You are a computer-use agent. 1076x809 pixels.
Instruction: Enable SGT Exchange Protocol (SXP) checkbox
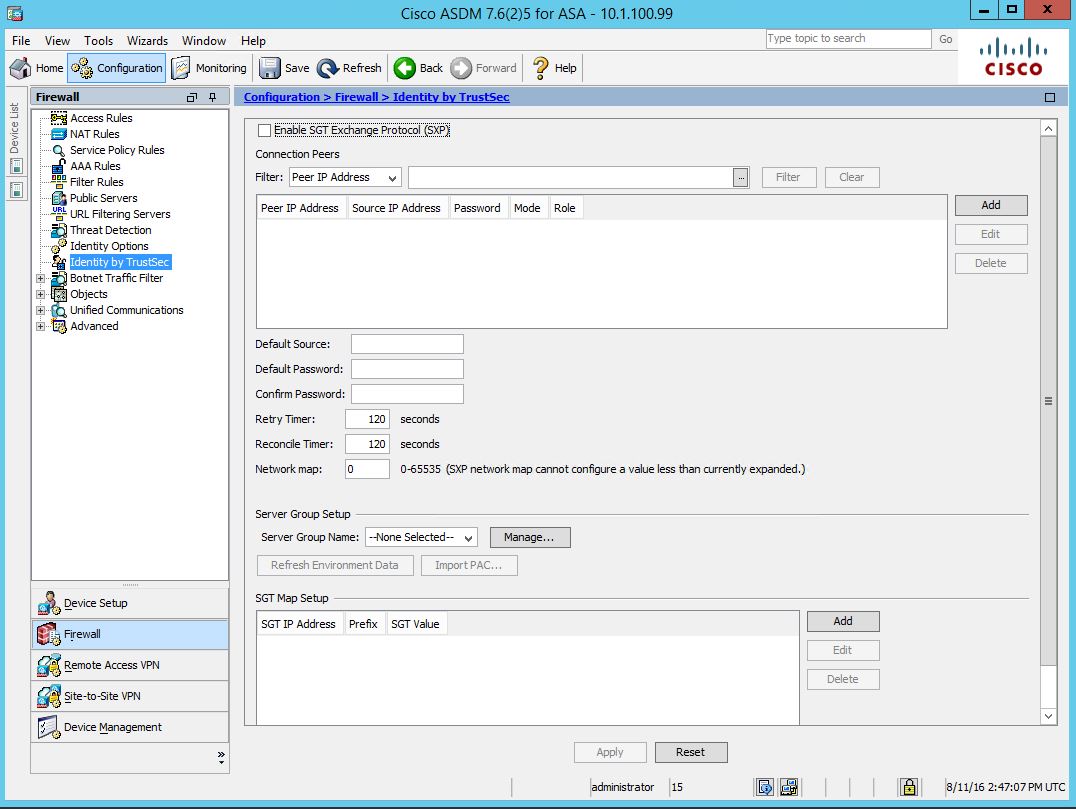pos(264,130)
